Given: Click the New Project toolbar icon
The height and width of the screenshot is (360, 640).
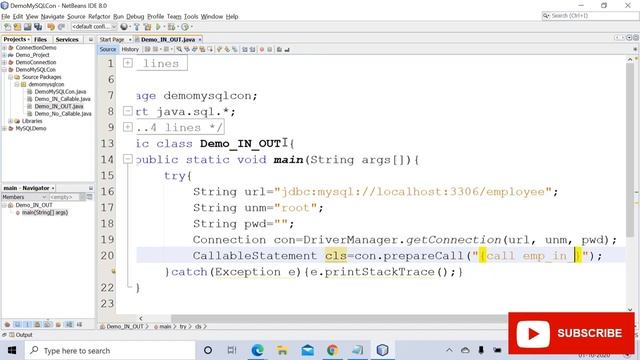Looking at the screenshot, I should click(17, 27).
